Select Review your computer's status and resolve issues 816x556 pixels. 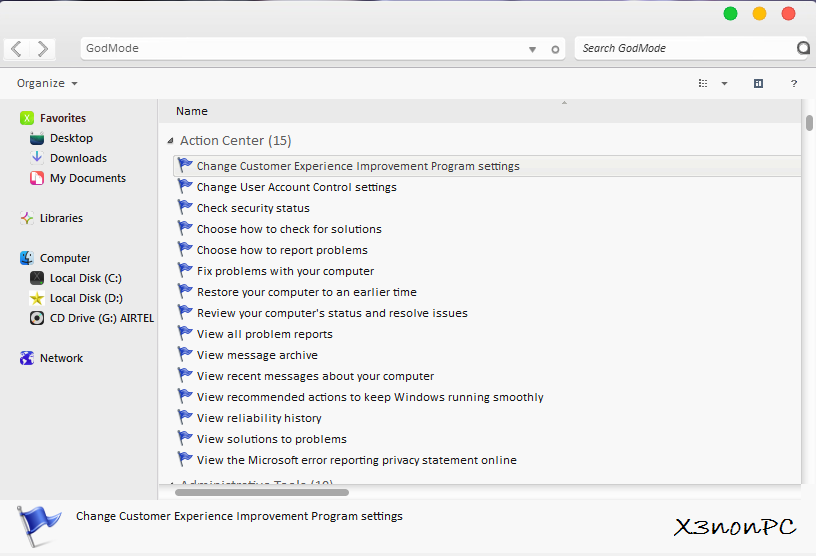click(x=332, y=313)
